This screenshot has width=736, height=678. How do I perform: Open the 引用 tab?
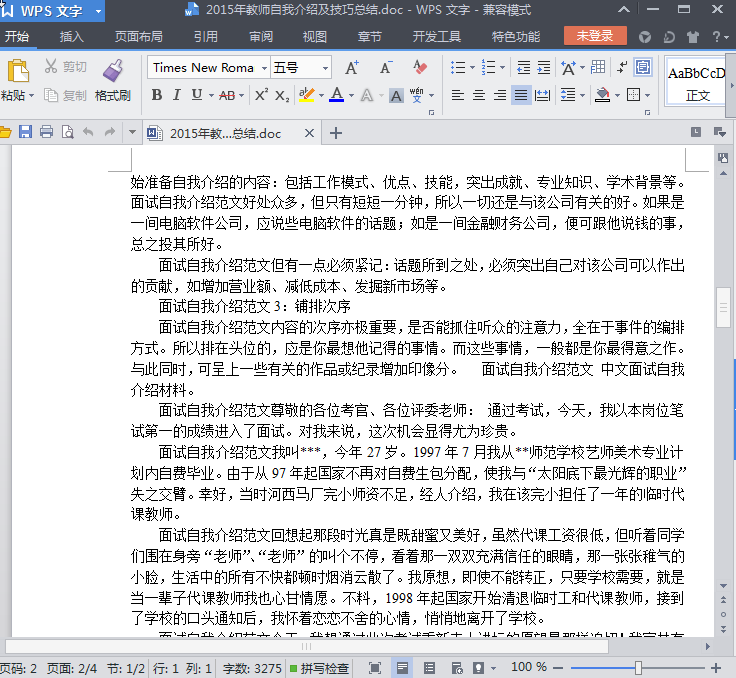click(x=206, y=37)
